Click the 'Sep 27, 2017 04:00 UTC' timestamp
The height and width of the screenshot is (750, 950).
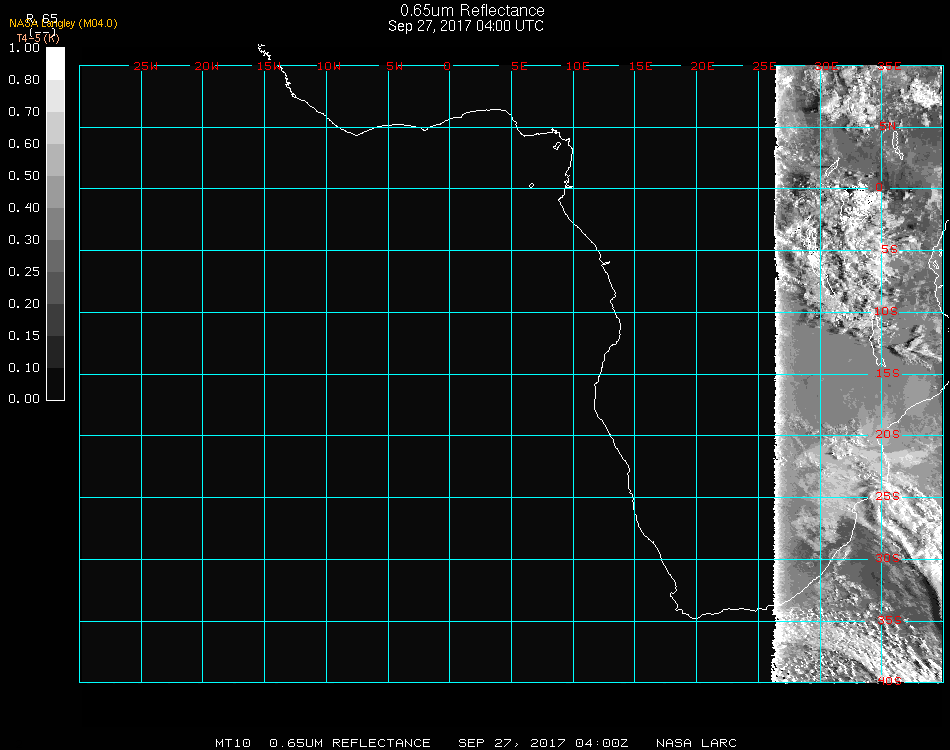click(466, 26)
